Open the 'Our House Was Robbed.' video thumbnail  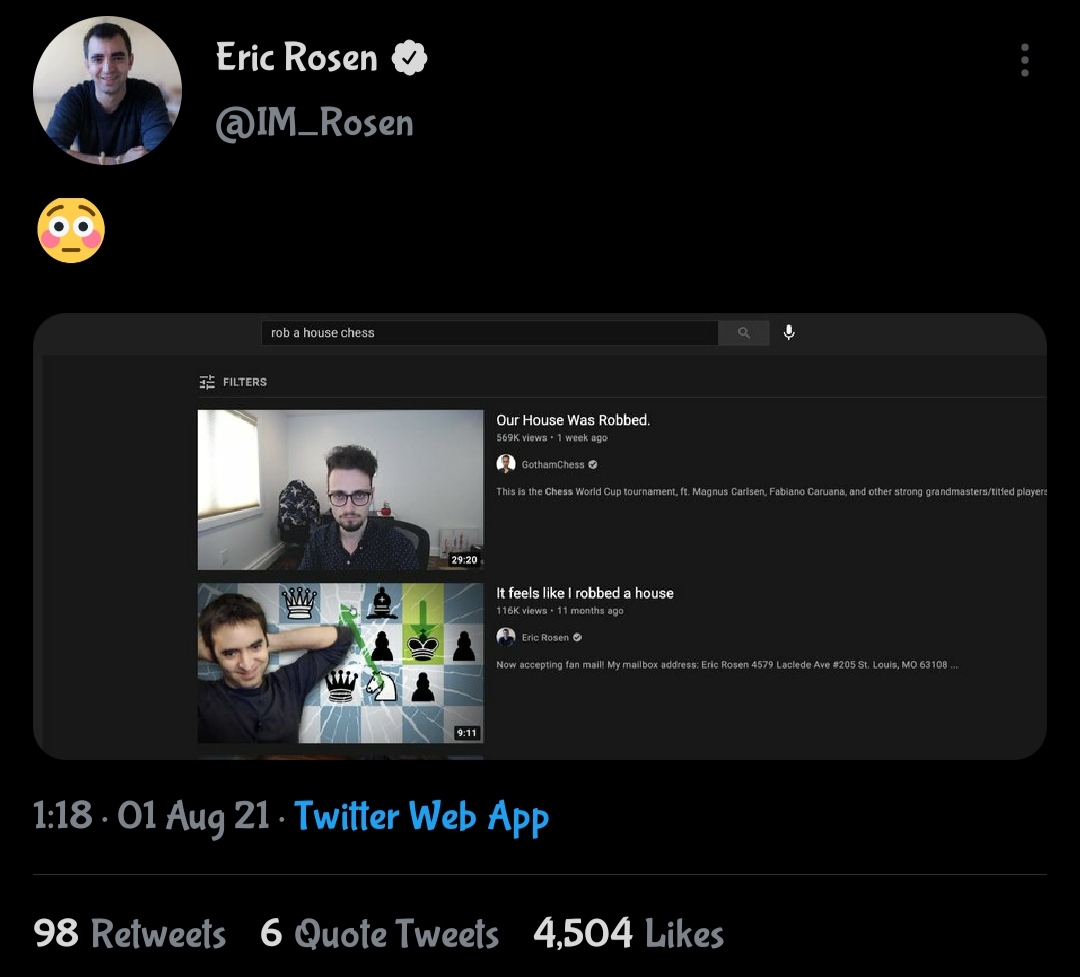tap(340, 490)
